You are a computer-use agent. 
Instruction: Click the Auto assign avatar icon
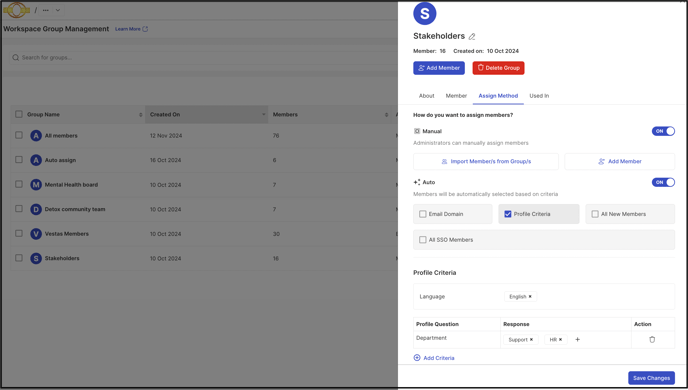coord(36,160)
